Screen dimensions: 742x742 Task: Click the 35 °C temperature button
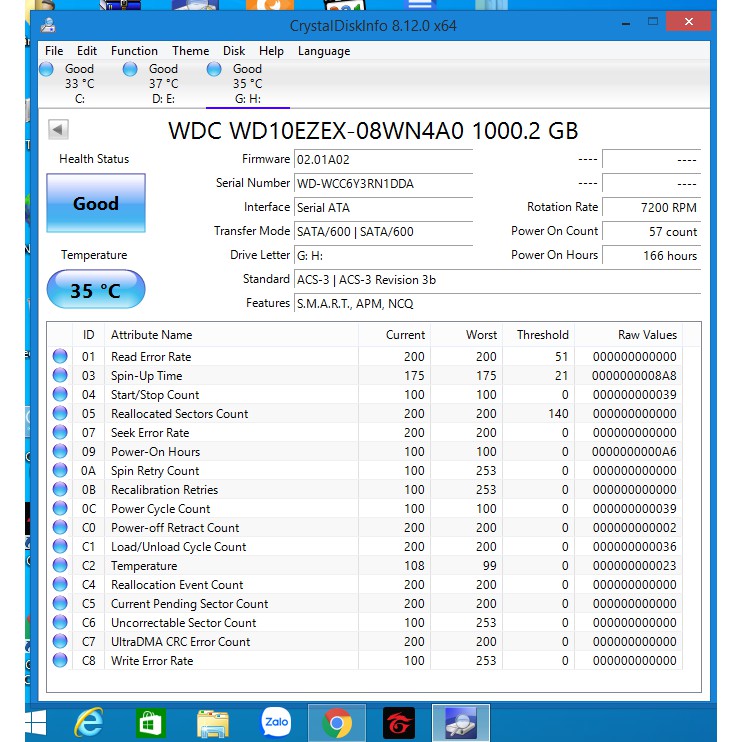click(x=96, y=289)
